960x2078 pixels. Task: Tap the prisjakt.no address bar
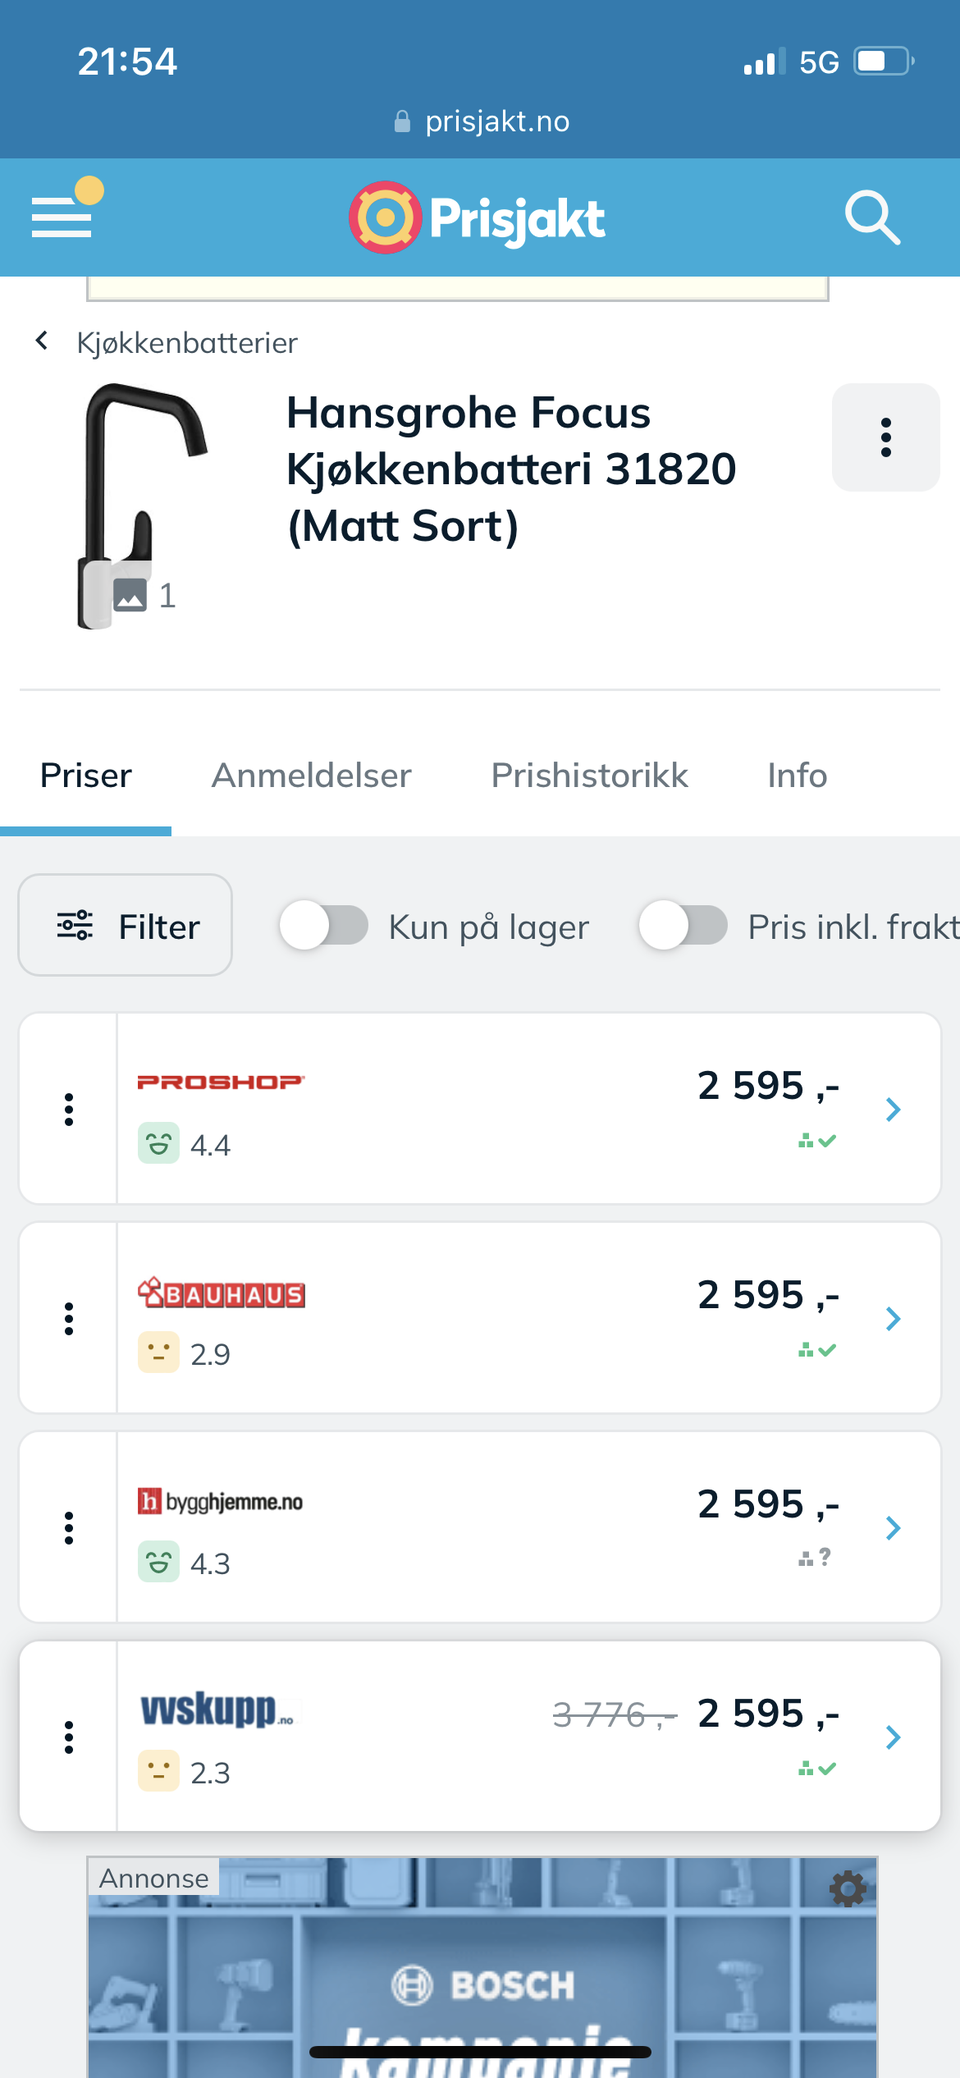482,122
